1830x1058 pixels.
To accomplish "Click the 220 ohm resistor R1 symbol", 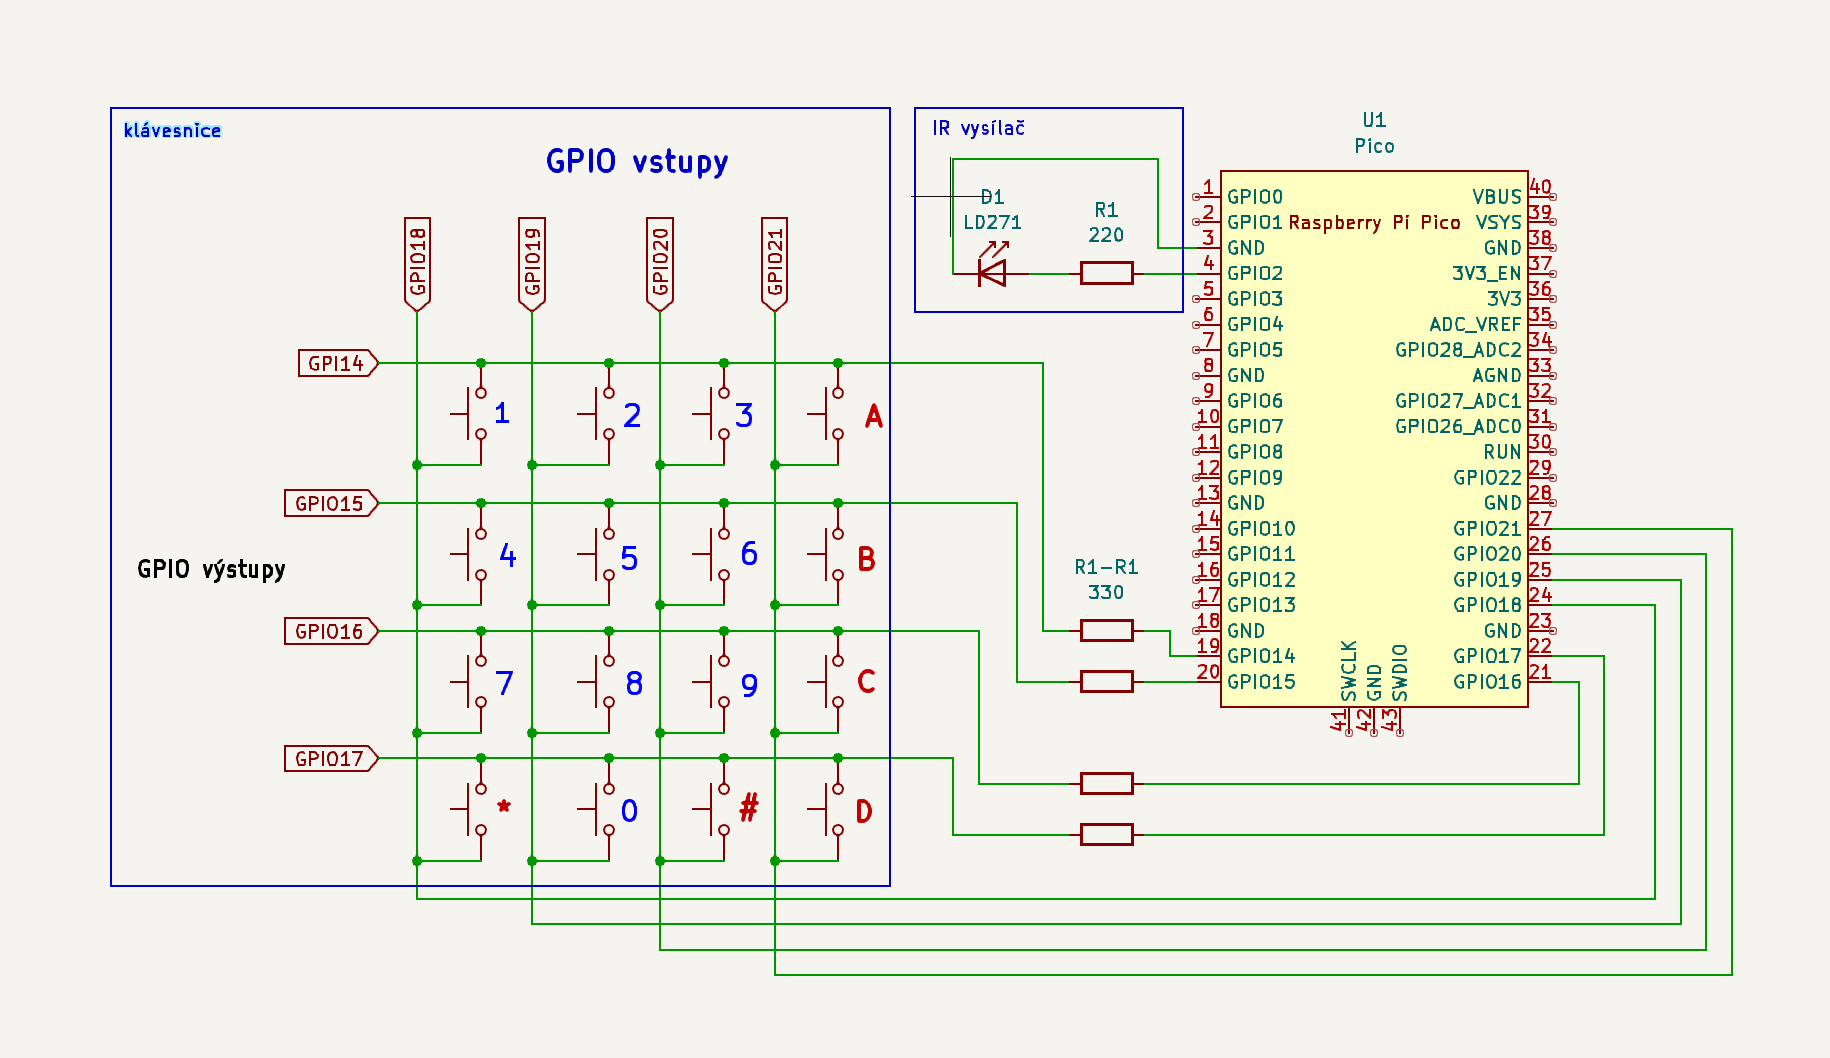I will pyautogui.click(x=1106, y=273).
